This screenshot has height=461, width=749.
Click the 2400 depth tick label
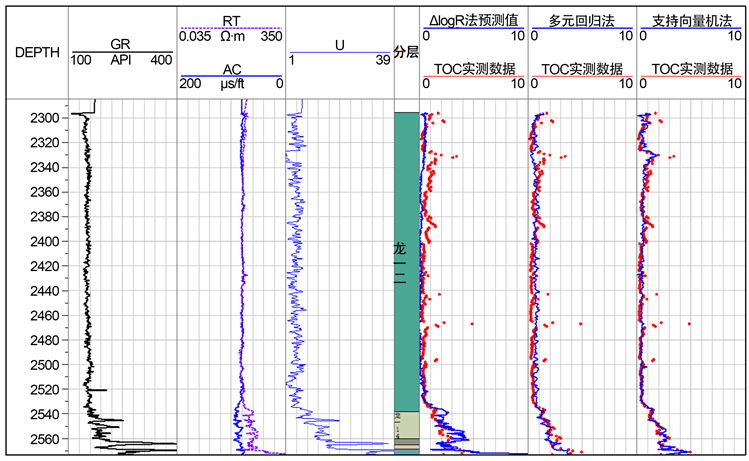tap(46, 241)
